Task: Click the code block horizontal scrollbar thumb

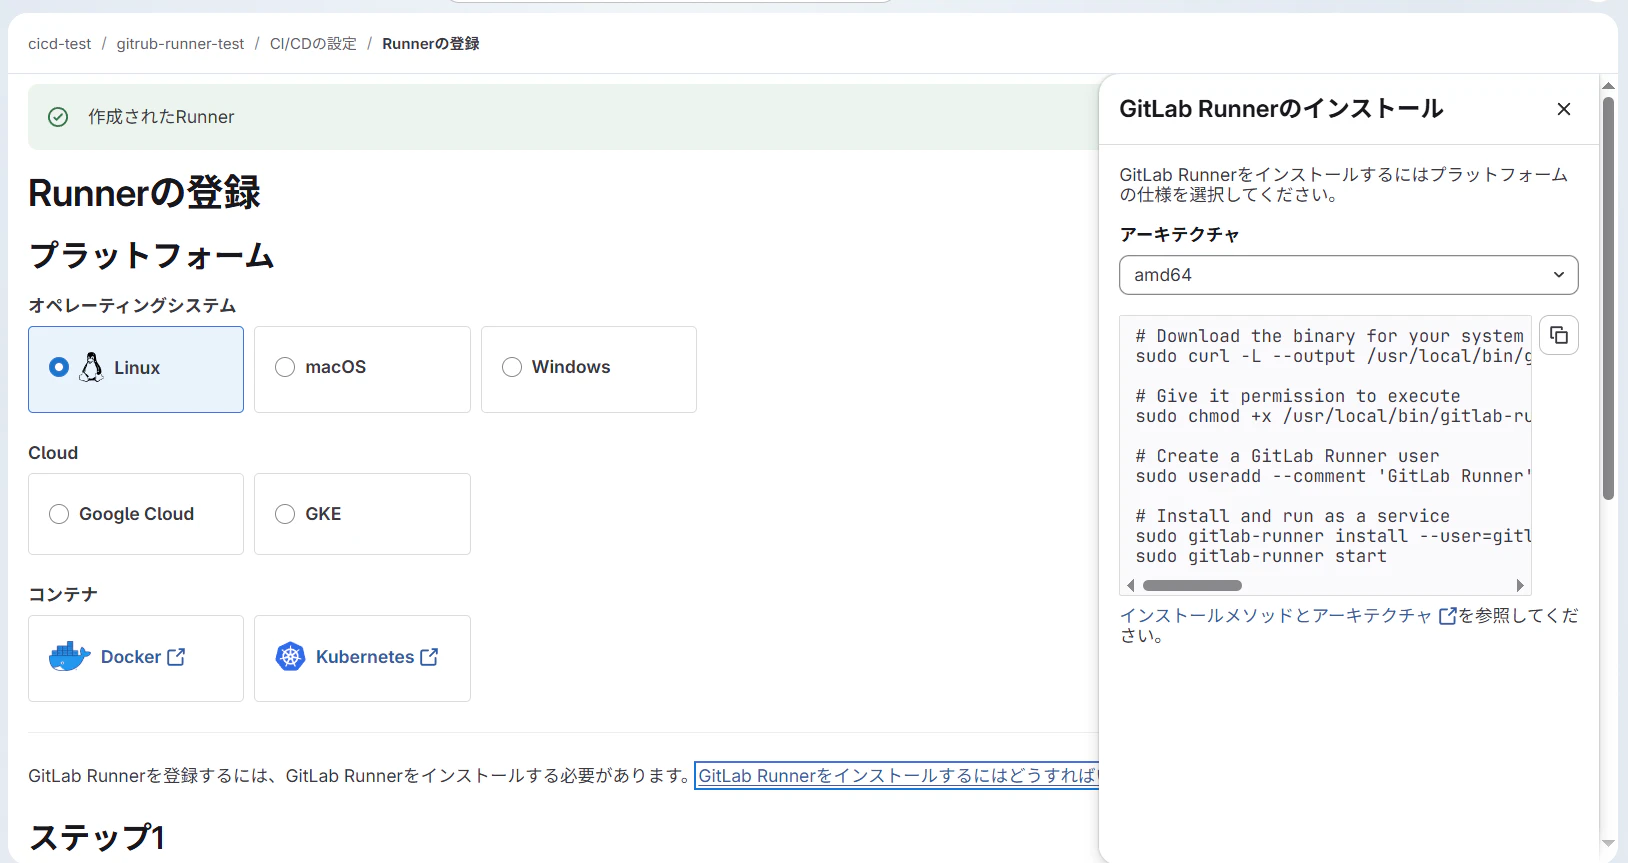Action: 1192,586
